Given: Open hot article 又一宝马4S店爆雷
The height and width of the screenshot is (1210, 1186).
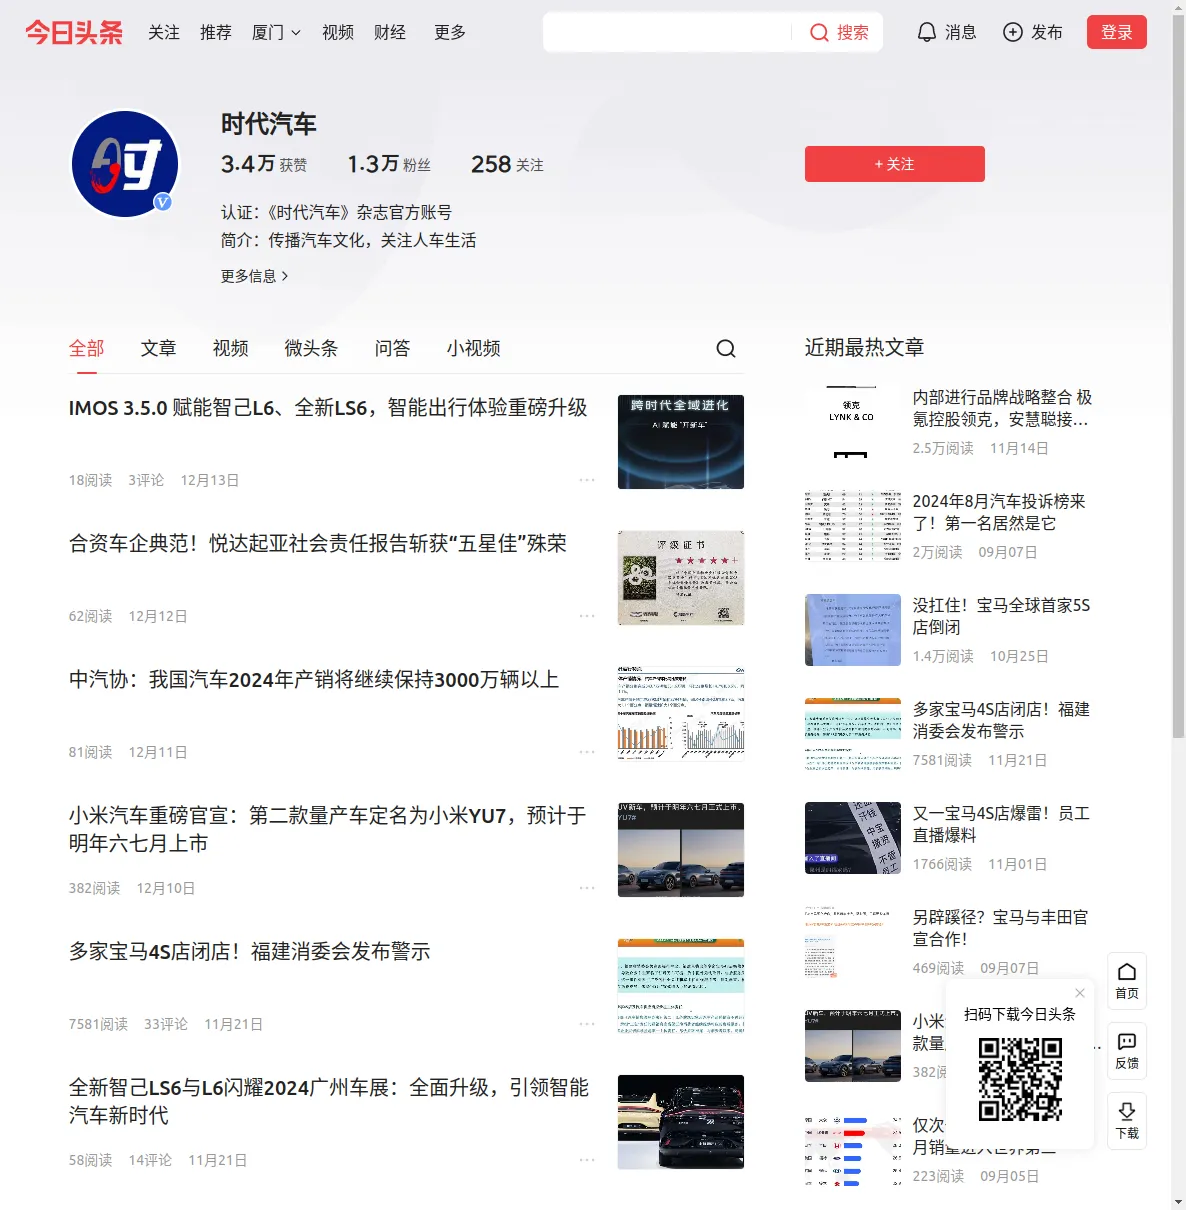Looking at the screenshot, I should pyautogui.click(x=1001, y=824).
